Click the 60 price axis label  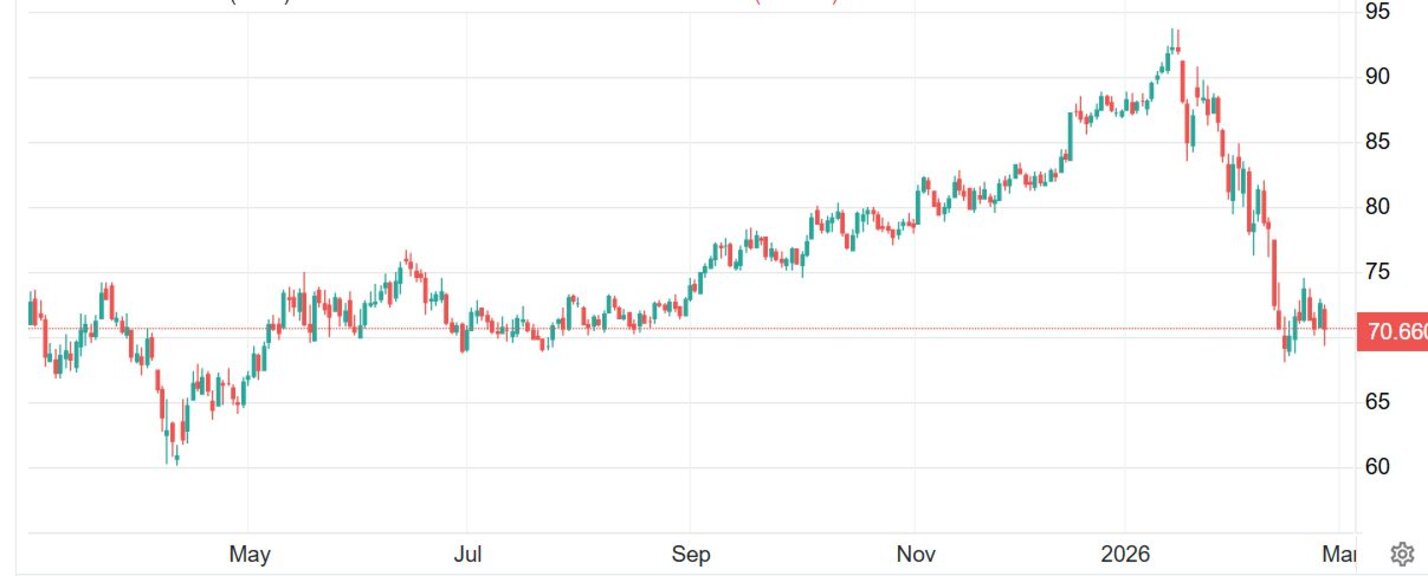pyautogui.click(x=1377, y=467)
